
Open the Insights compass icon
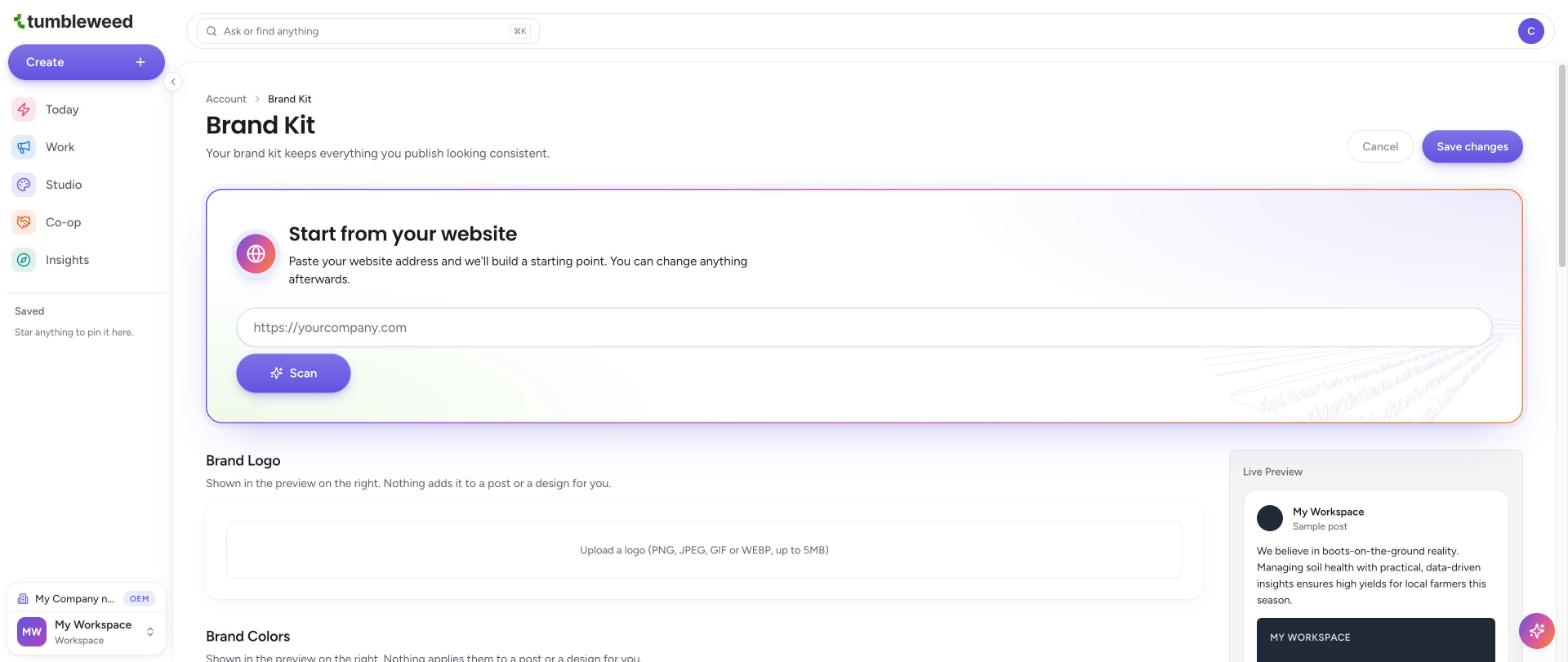(x=24, y=260)
